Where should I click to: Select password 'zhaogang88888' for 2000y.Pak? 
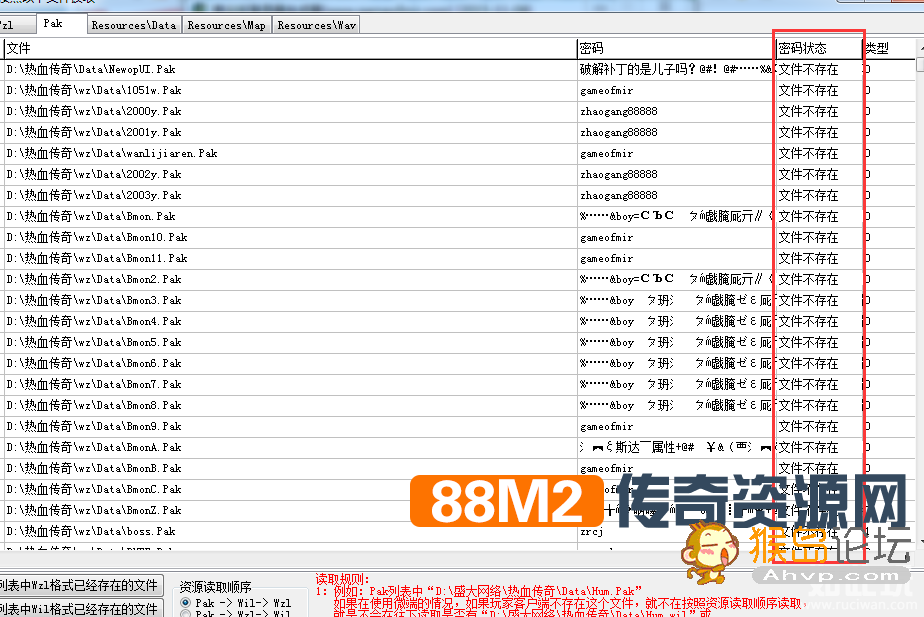[619, 111]
